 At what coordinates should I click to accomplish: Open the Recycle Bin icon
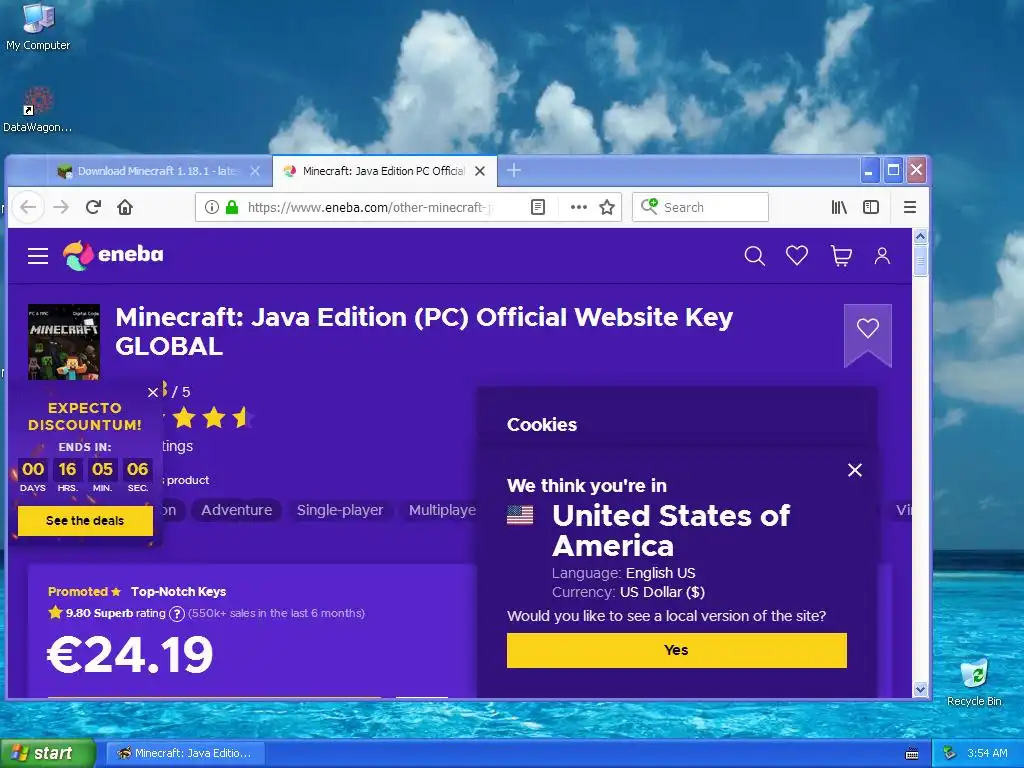[974, 682]
